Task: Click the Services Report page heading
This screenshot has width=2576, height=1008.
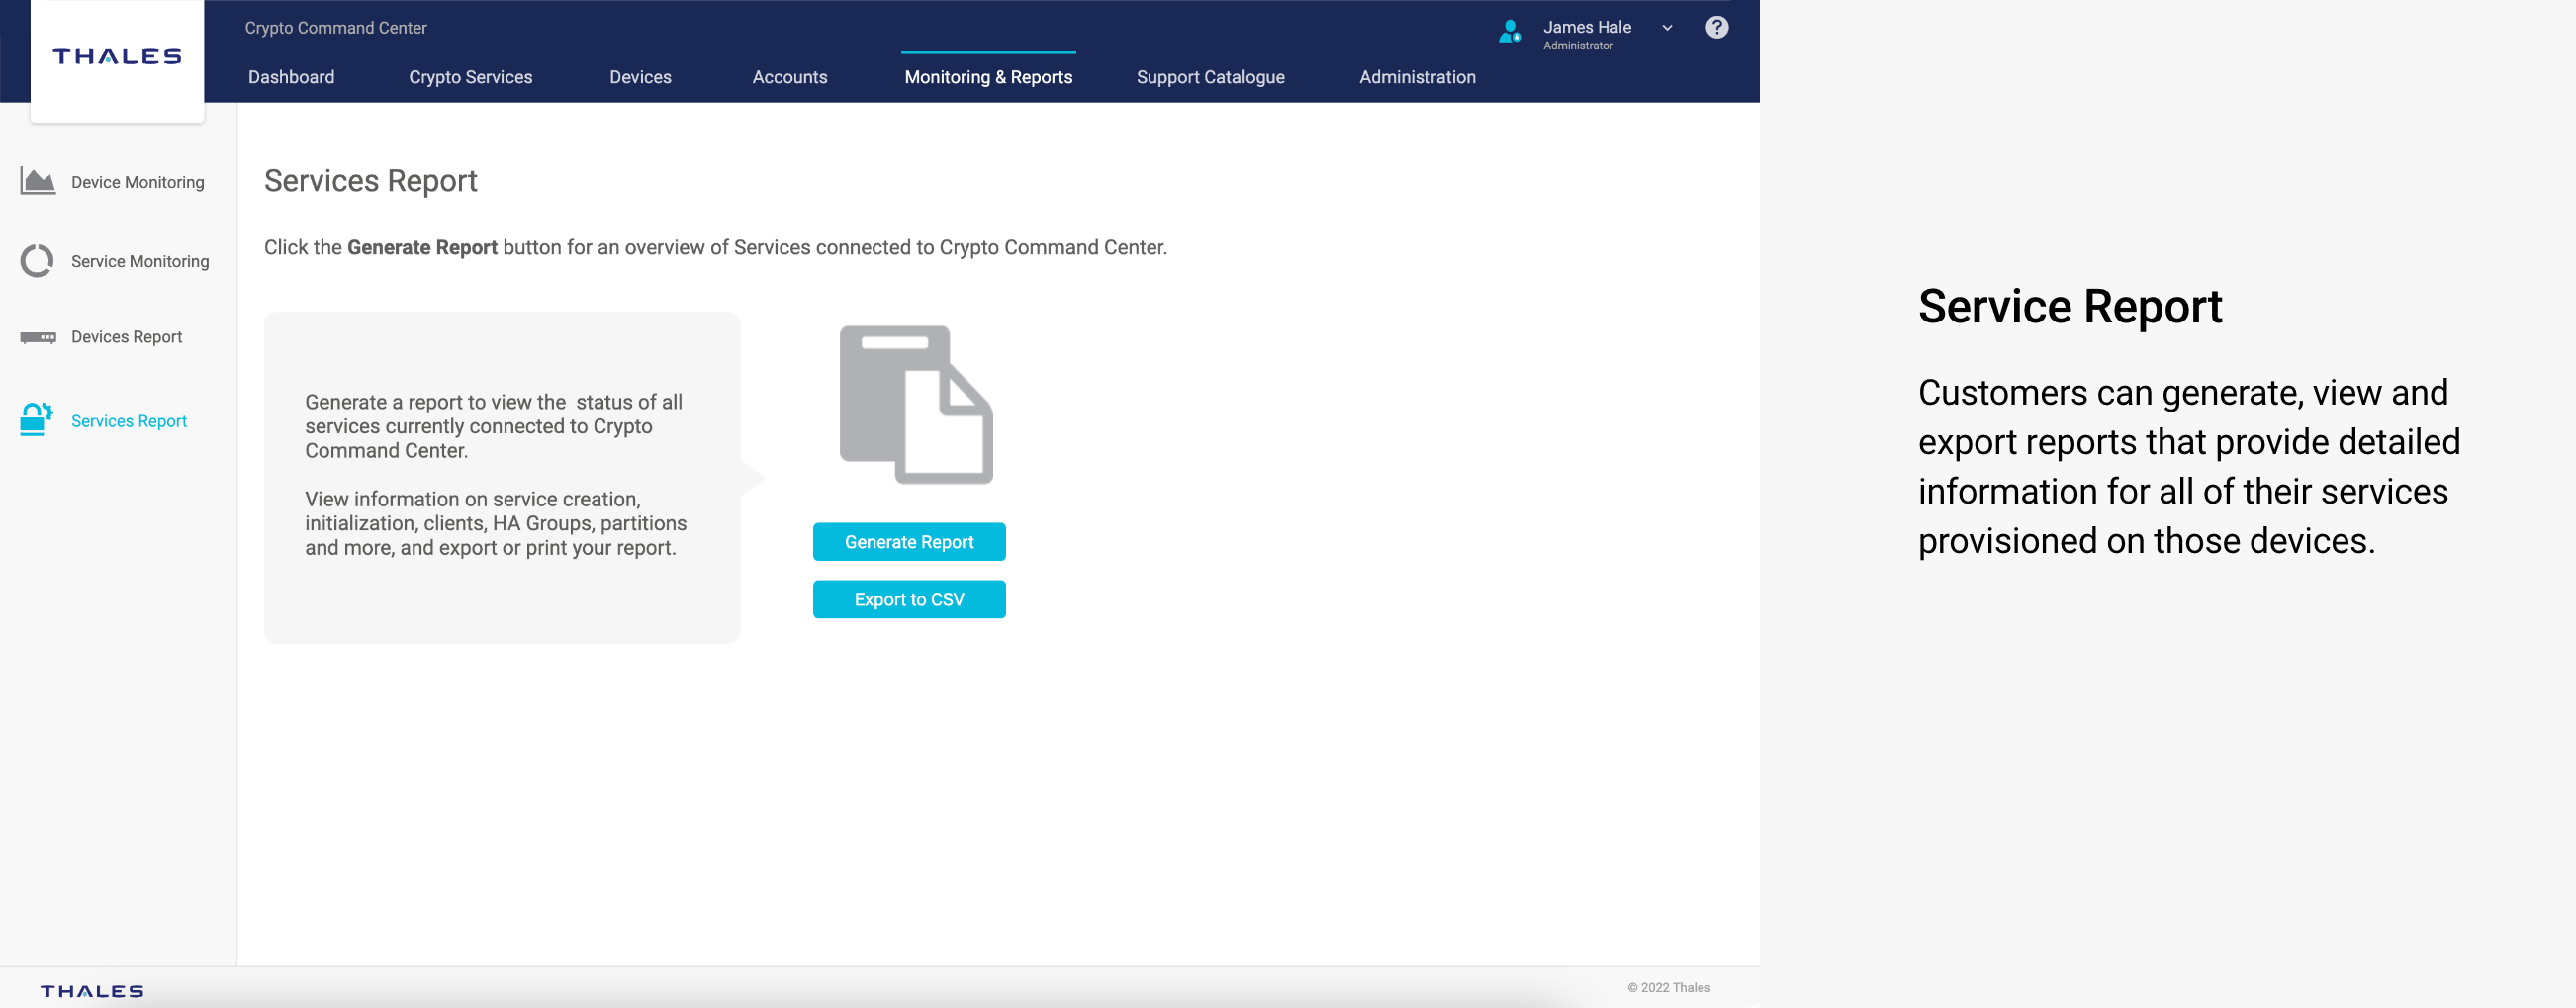Action: (x=370, y=181)
